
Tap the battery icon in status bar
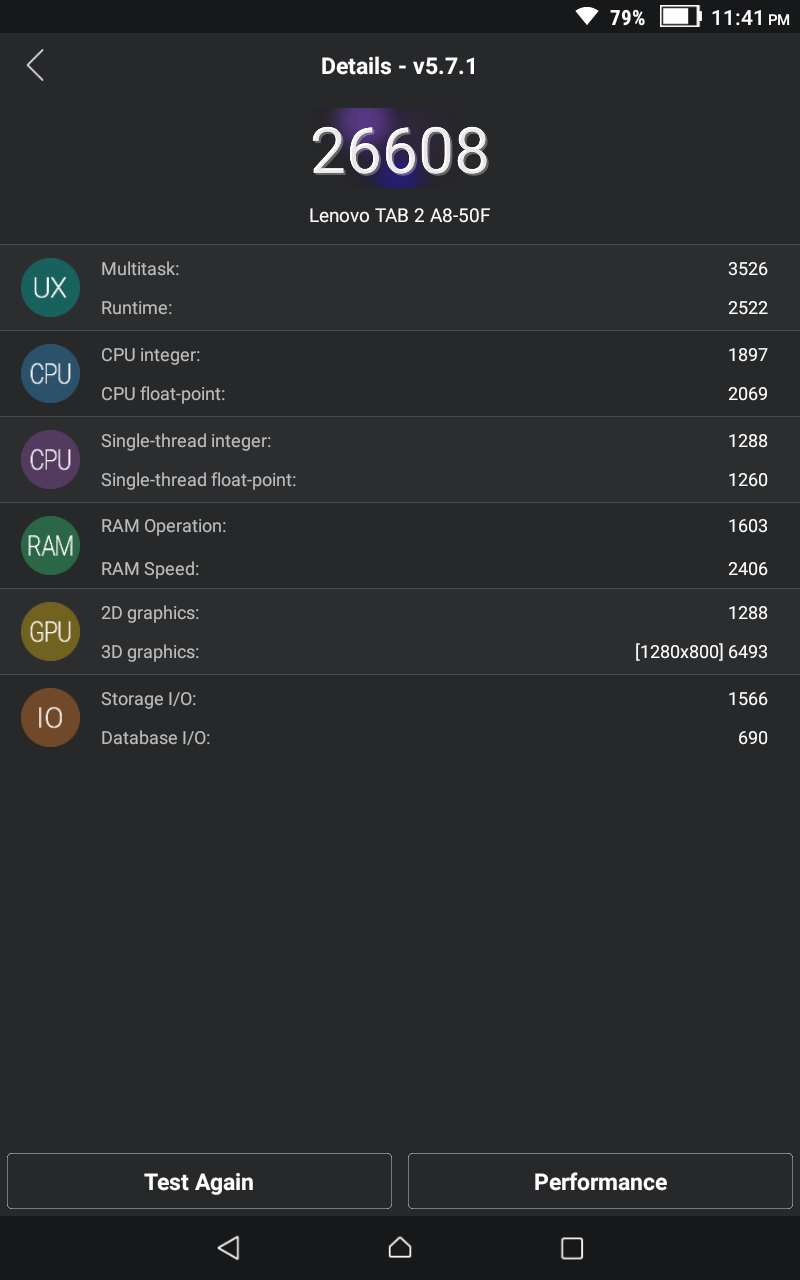point(680,17)
